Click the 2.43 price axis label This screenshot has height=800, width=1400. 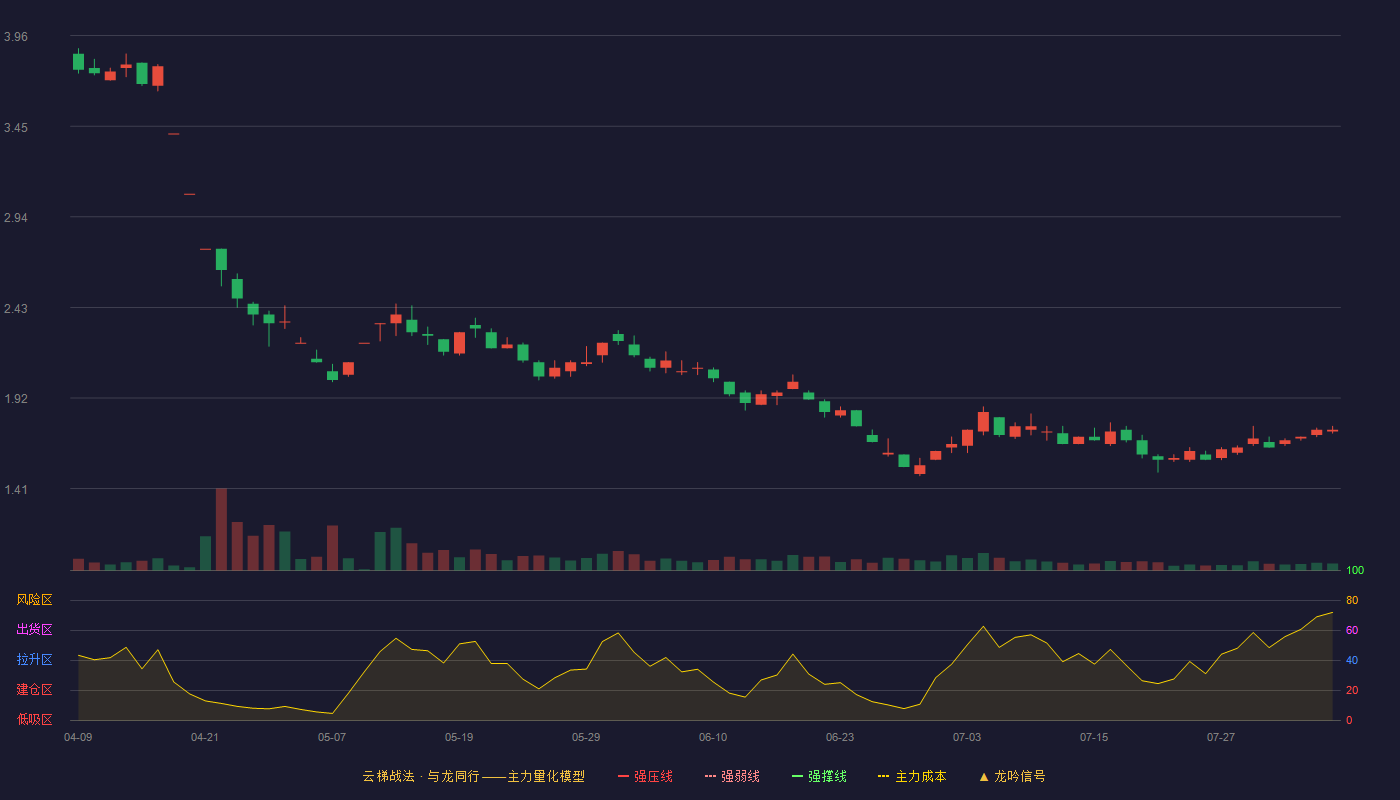16,309
